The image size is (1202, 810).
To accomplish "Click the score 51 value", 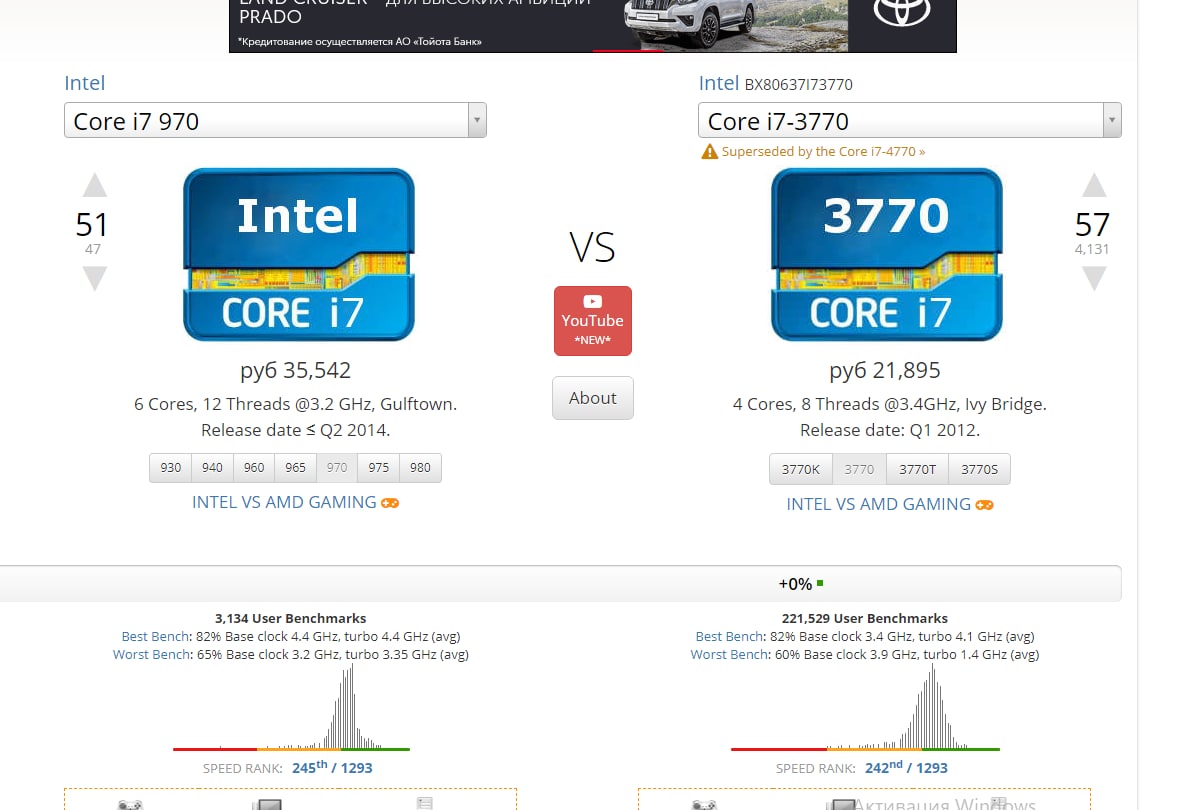I will pyautogui.click(x=92, y=225).
